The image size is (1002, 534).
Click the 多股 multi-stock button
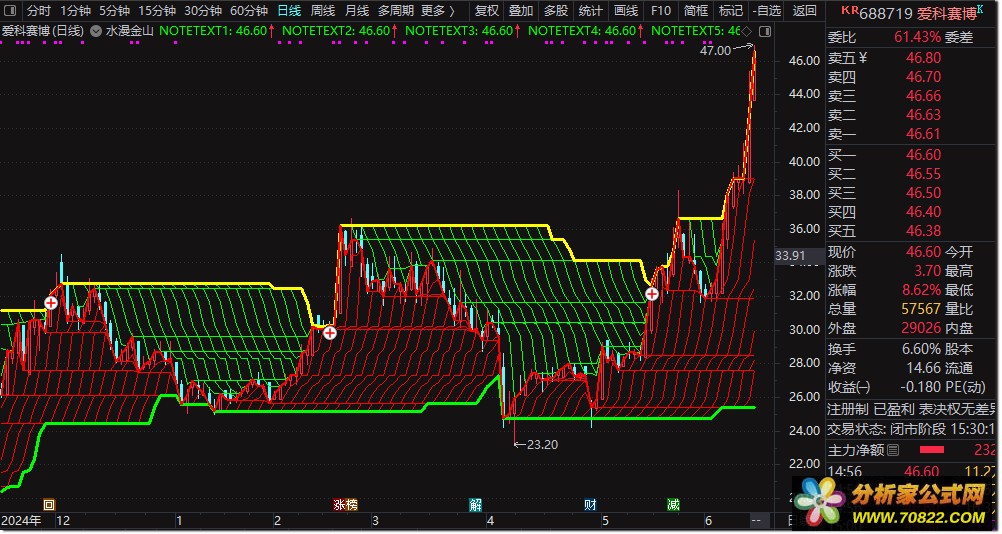coord(556,11)
